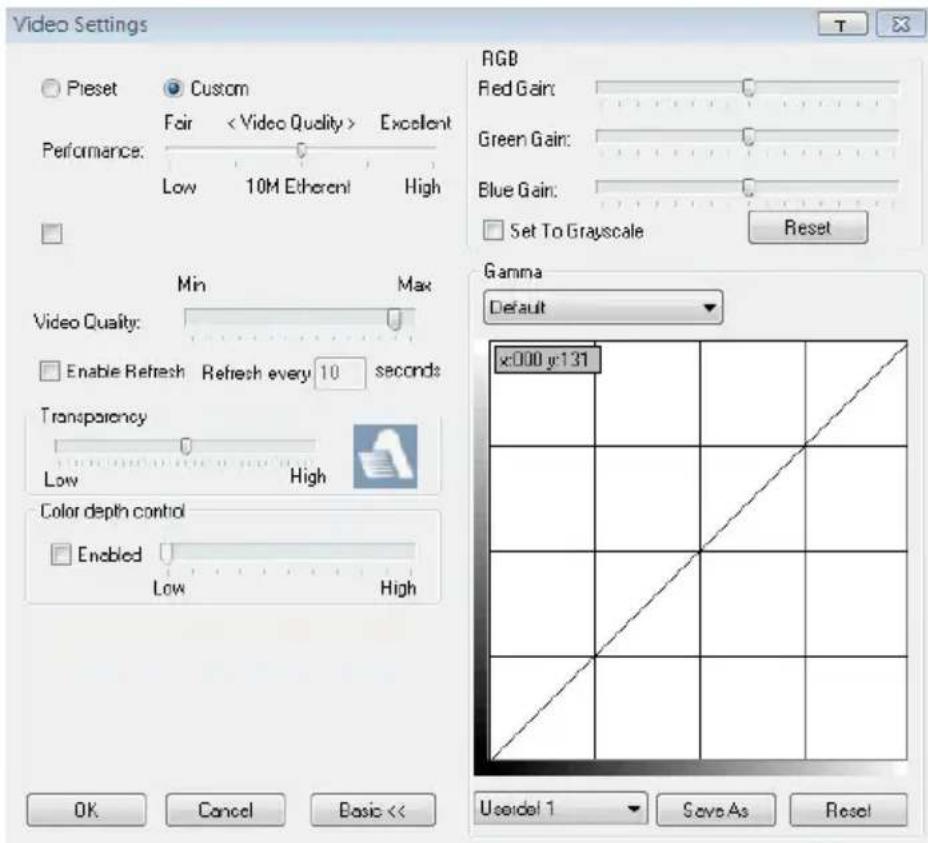This screenshot has height=843, width=928.
Task: Click the Blue Gain slider thumb
Action: tap(749, 188)
